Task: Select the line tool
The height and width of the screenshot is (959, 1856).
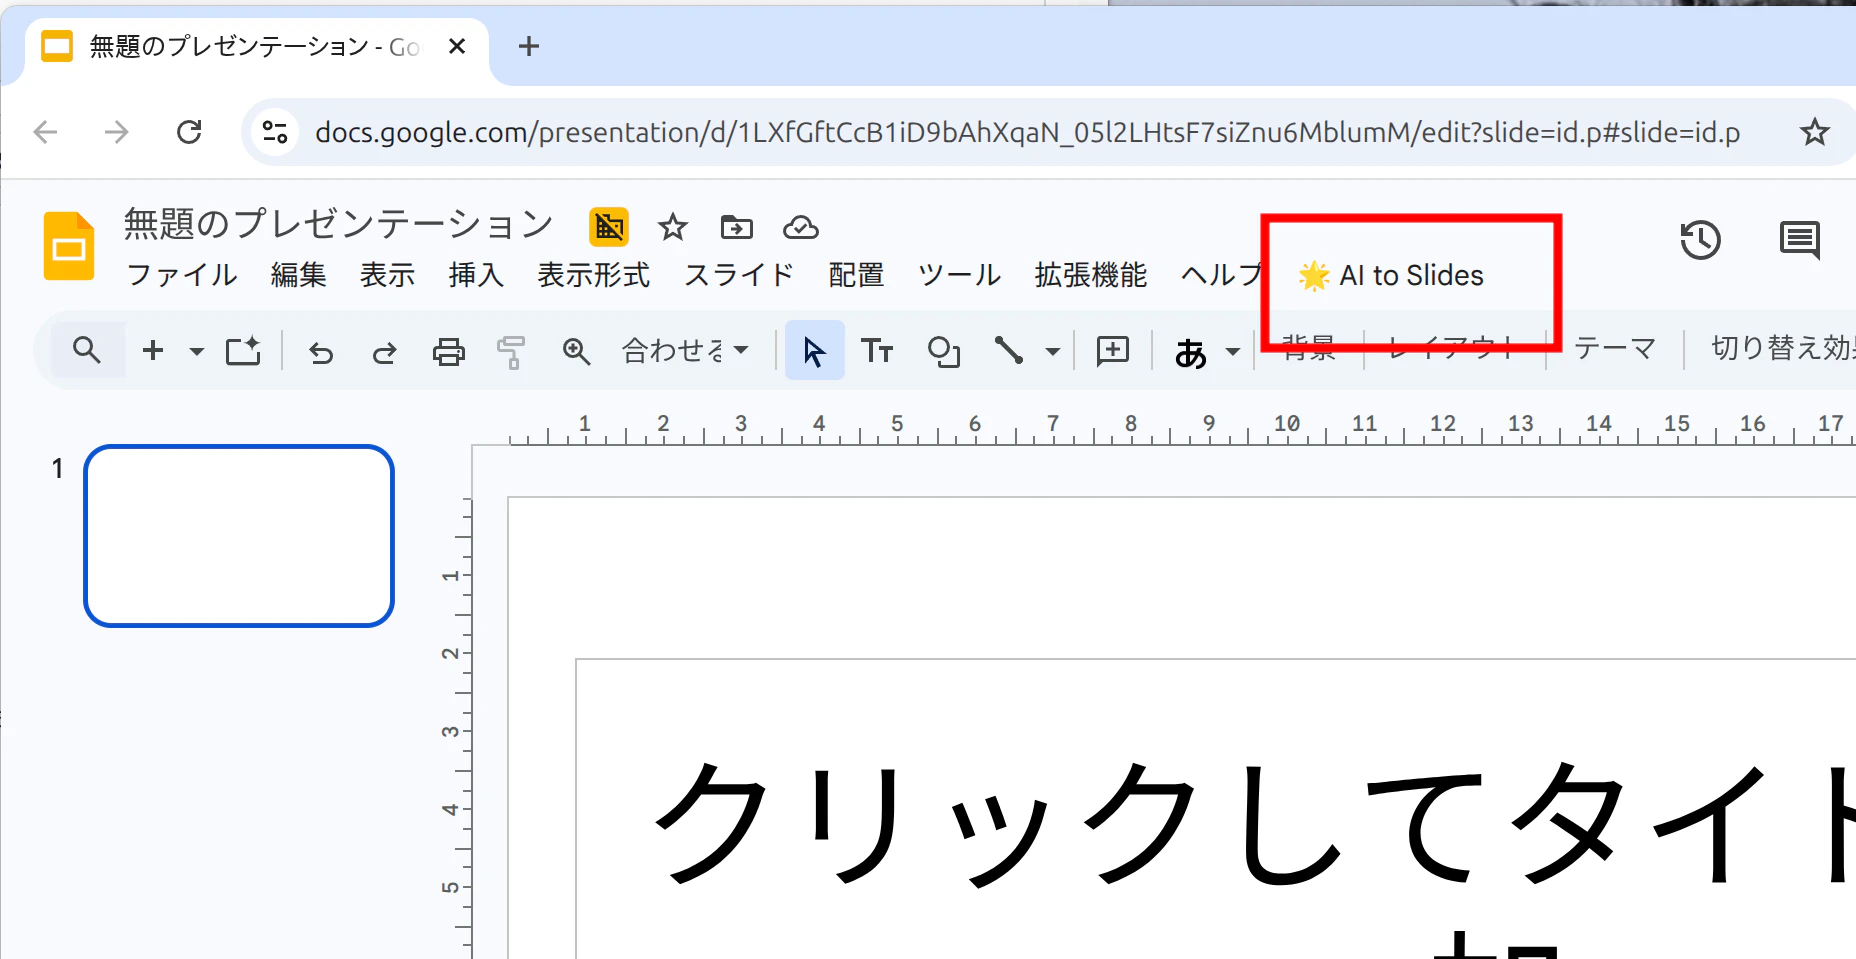Action: 1009,350
